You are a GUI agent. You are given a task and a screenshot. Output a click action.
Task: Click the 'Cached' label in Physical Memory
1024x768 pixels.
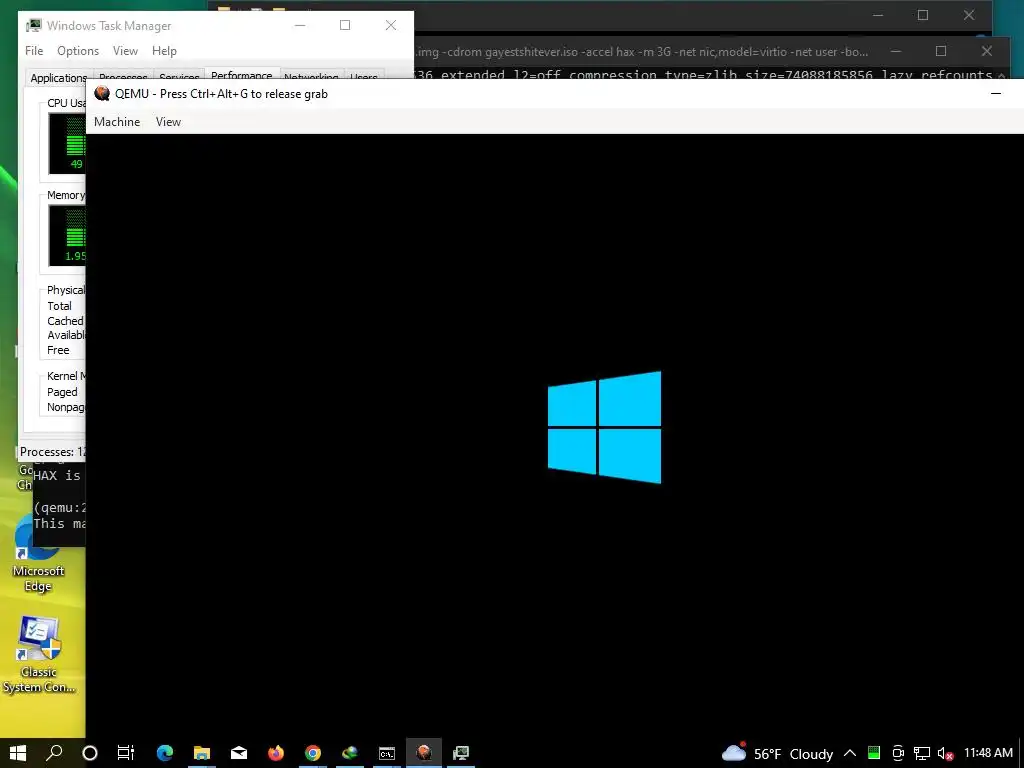(65, 321)
